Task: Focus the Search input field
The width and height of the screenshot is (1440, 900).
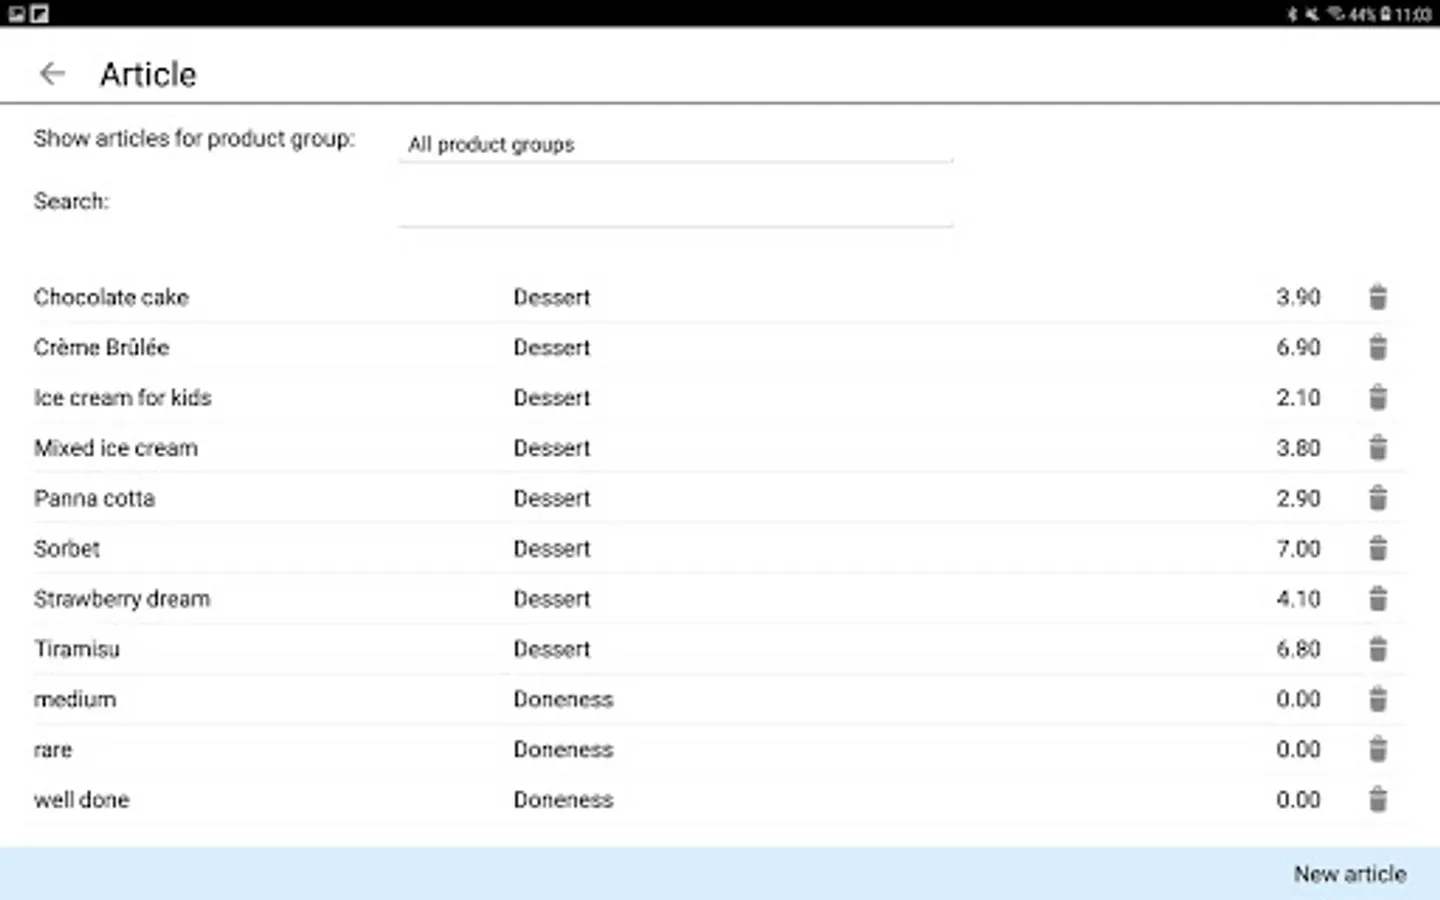Action: click(675, 207)
